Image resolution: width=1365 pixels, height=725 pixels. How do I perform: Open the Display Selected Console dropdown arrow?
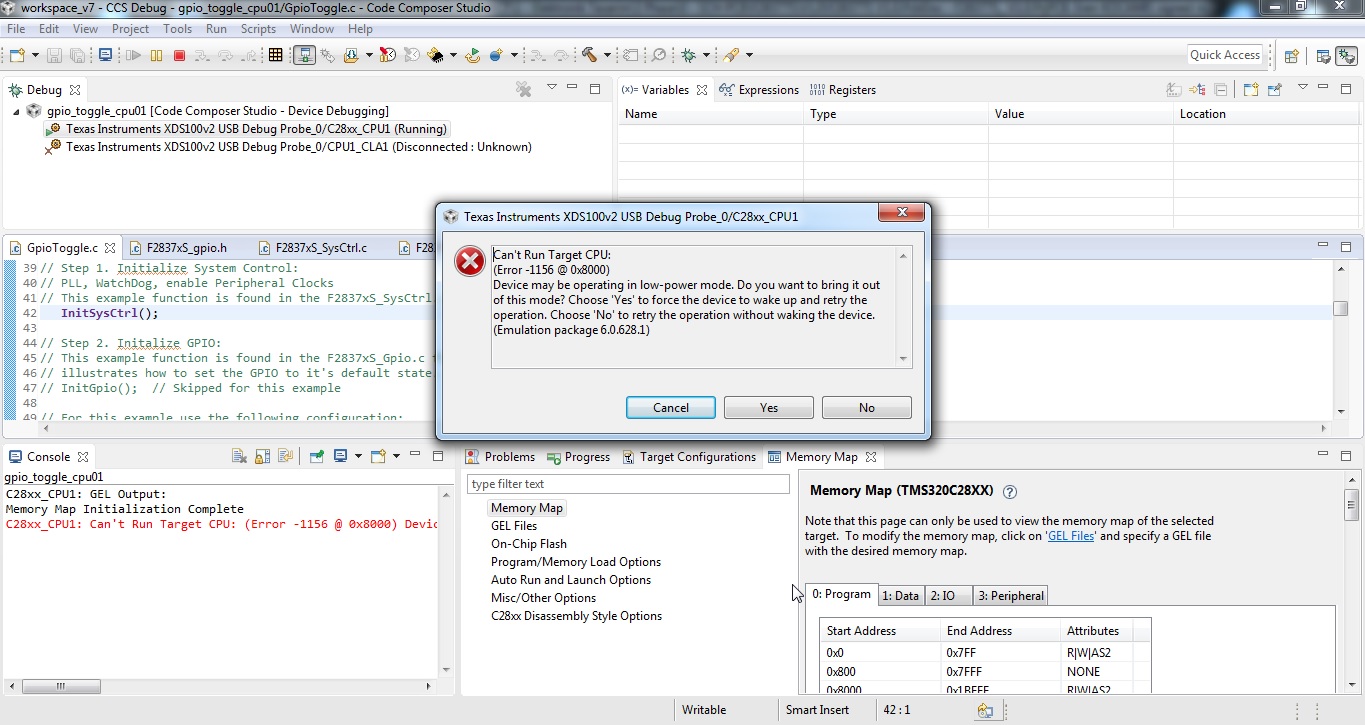tap(357, 456)
